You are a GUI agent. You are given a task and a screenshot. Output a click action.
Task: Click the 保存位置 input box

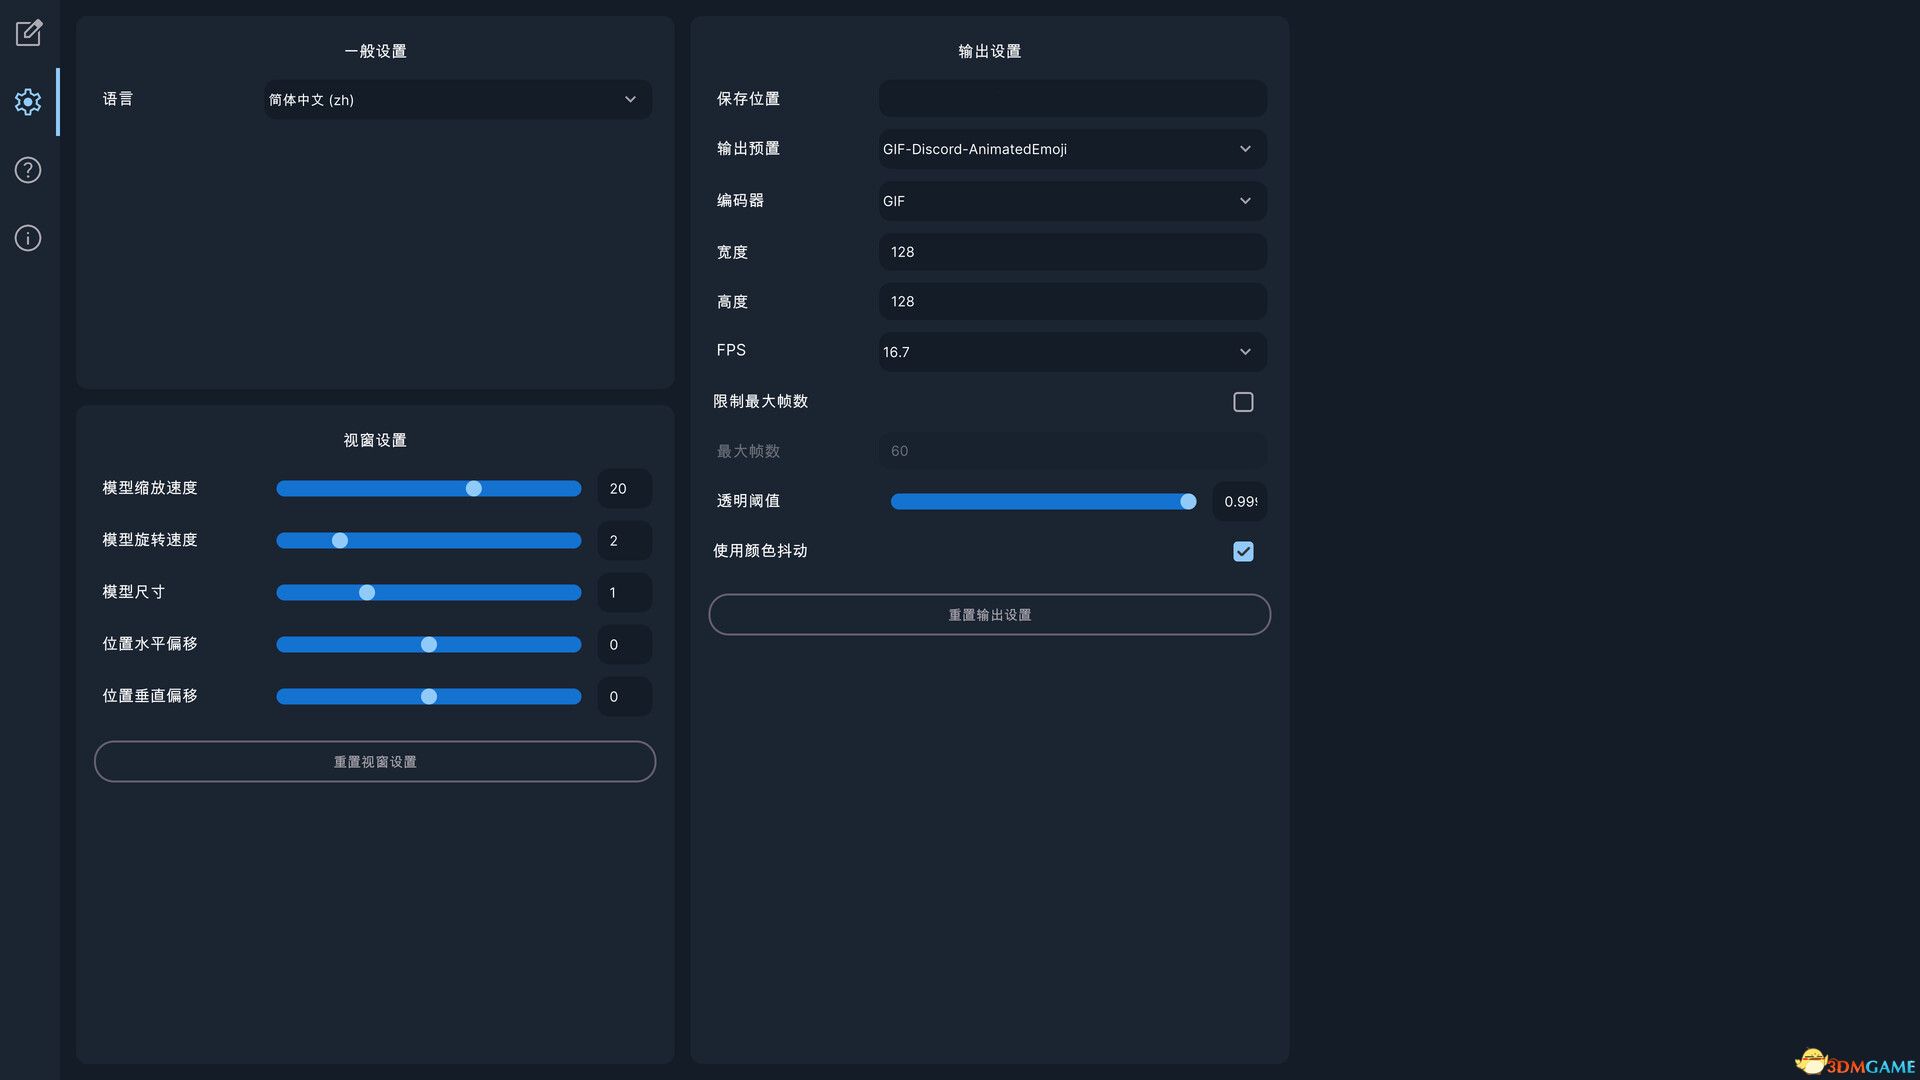pos(1071,98)
